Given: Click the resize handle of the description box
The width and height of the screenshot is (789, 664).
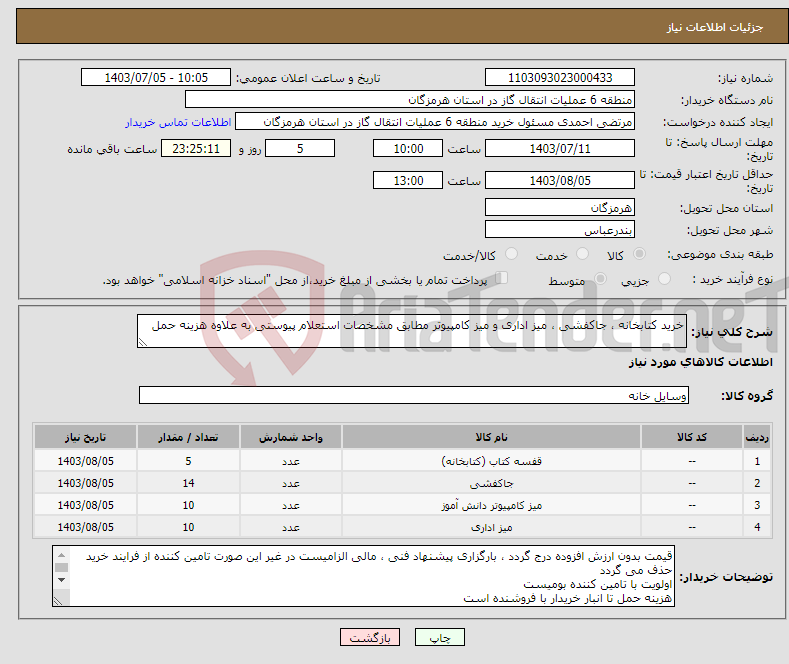Looking at the screenshot, I should pos(143,342).
